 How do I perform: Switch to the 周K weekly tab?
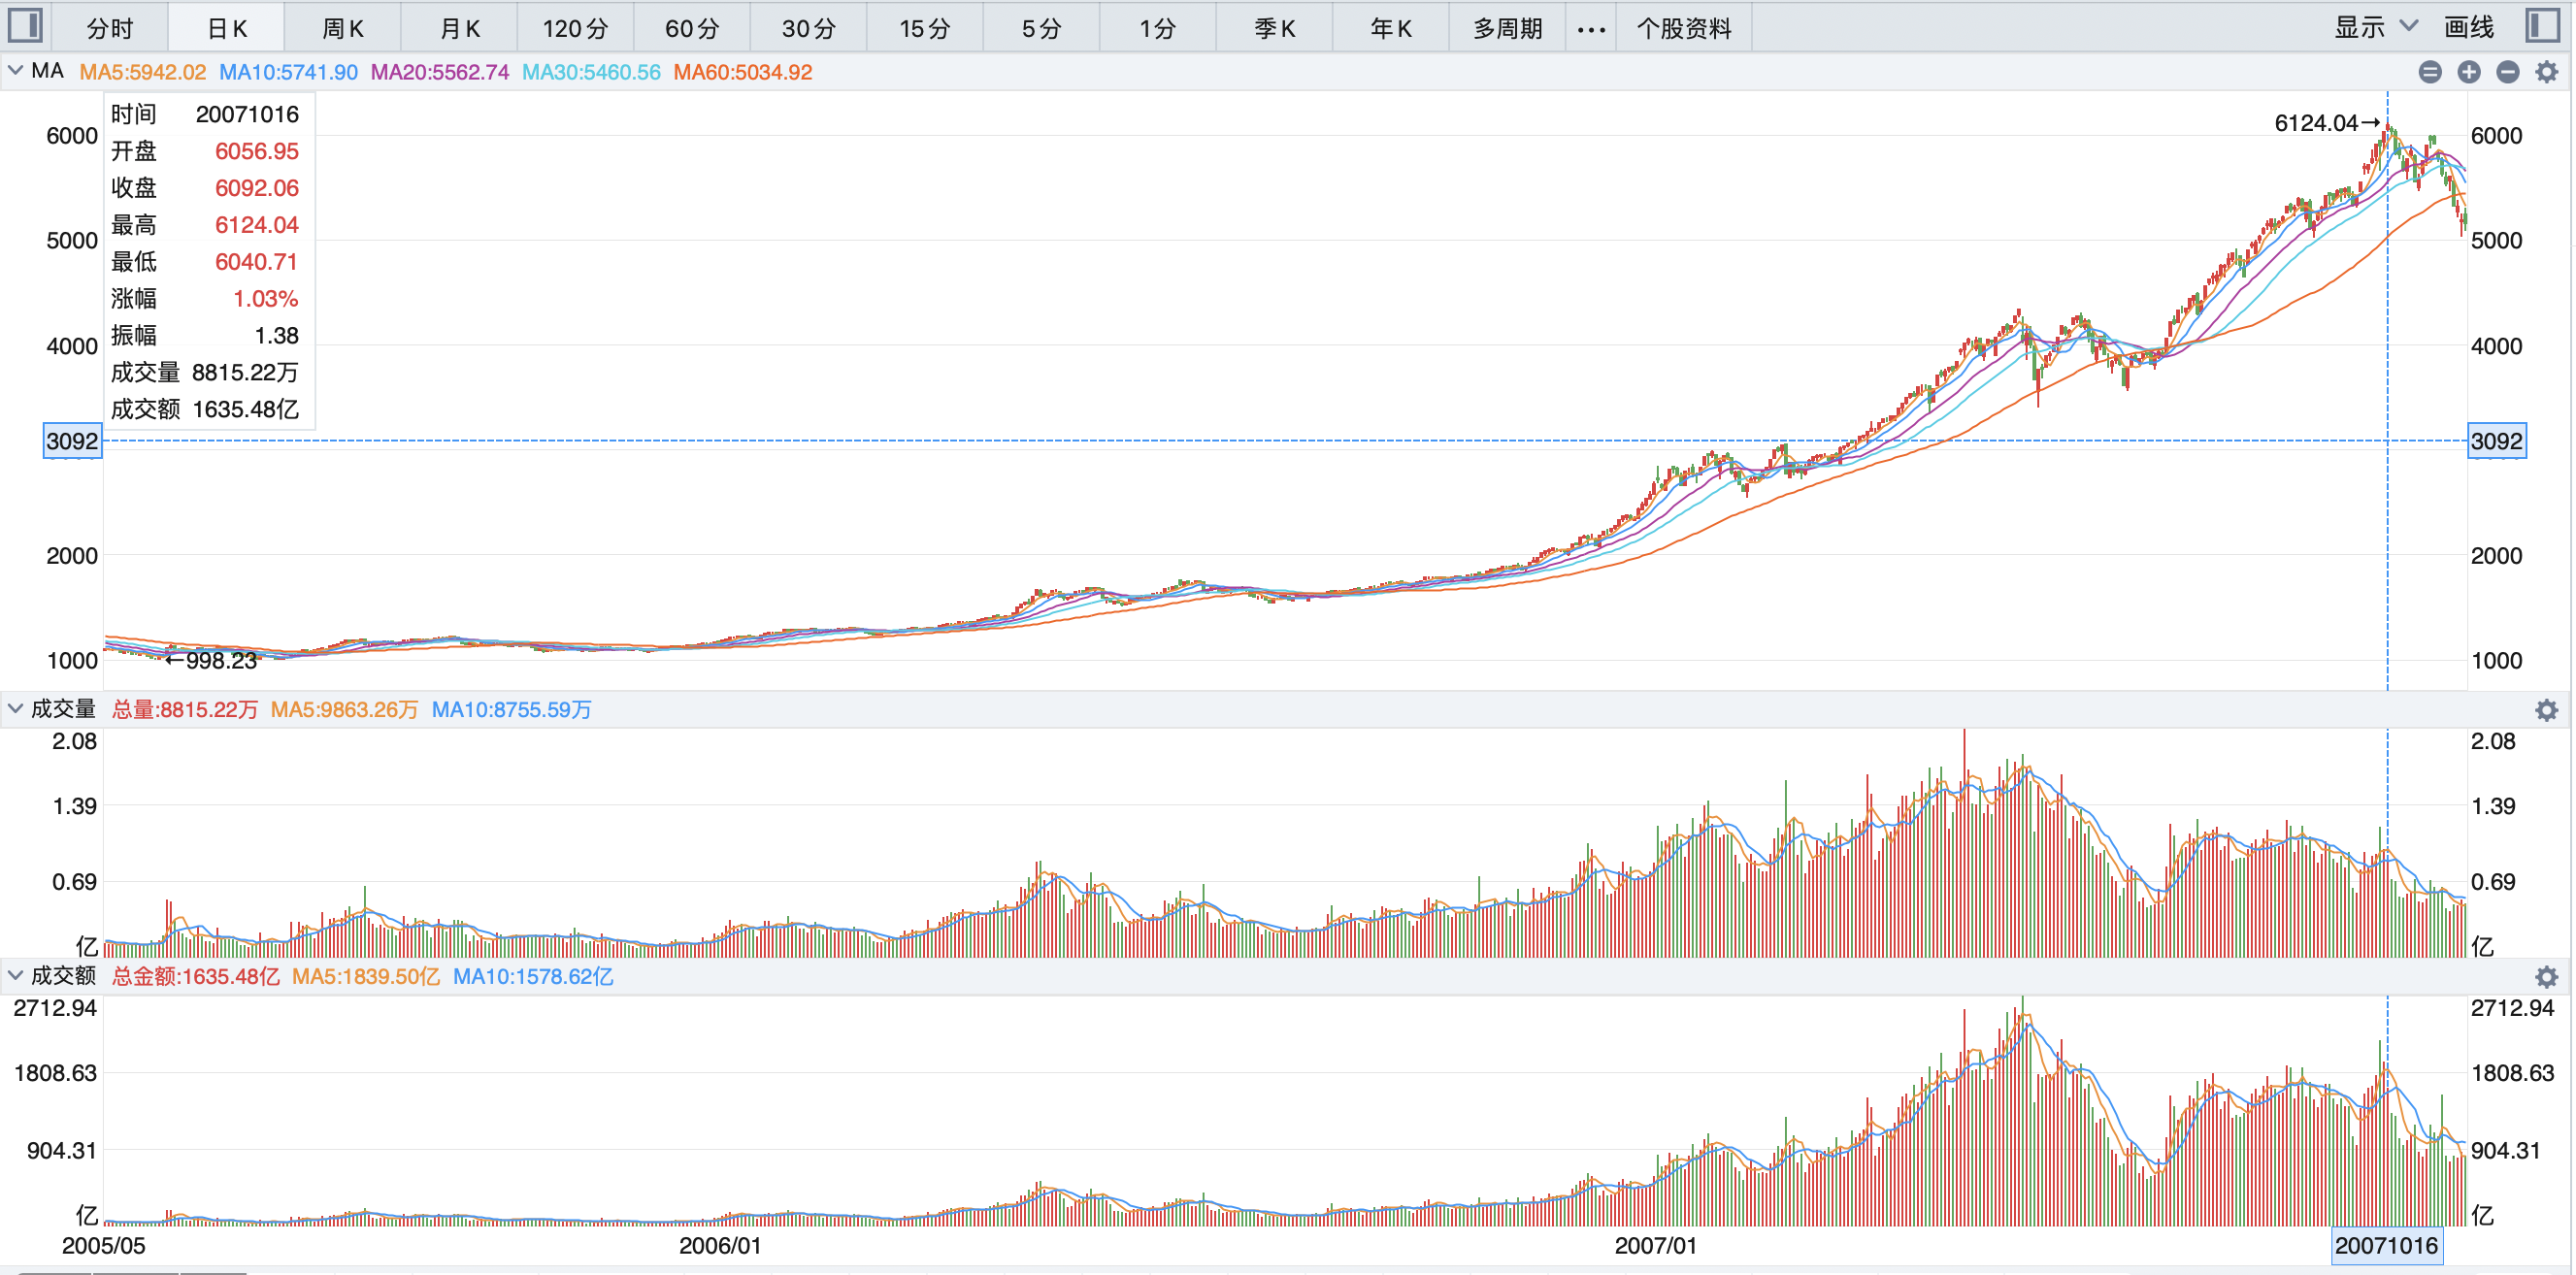(342, 28)
